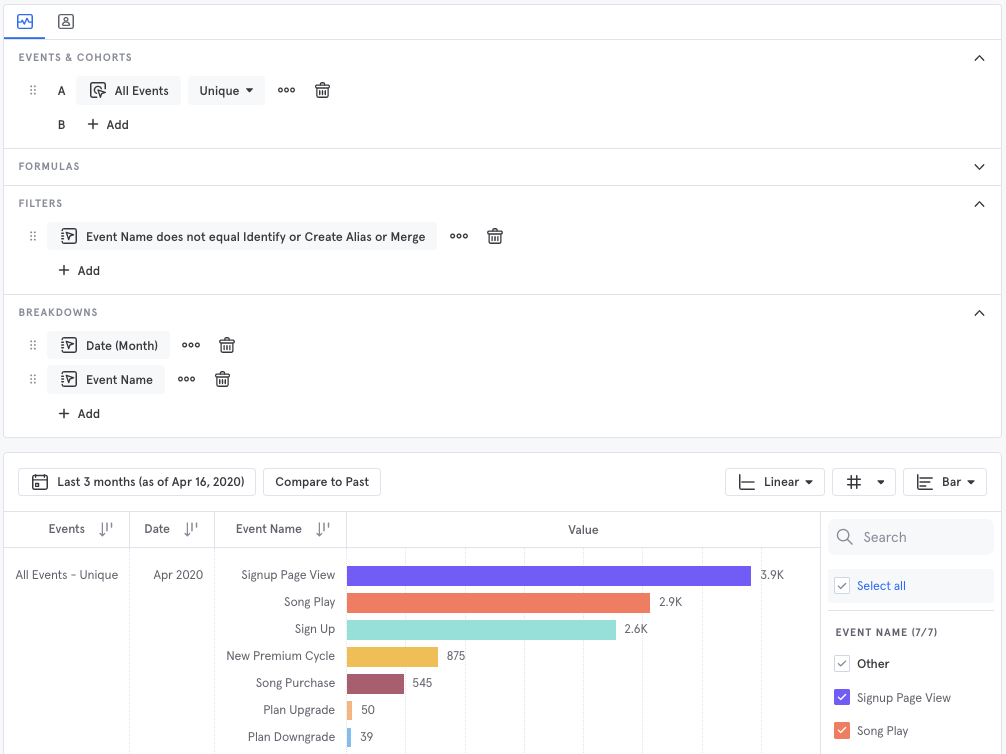
Task: Click the purple Signup Page View bar
Action: click(x=548, y=576)
